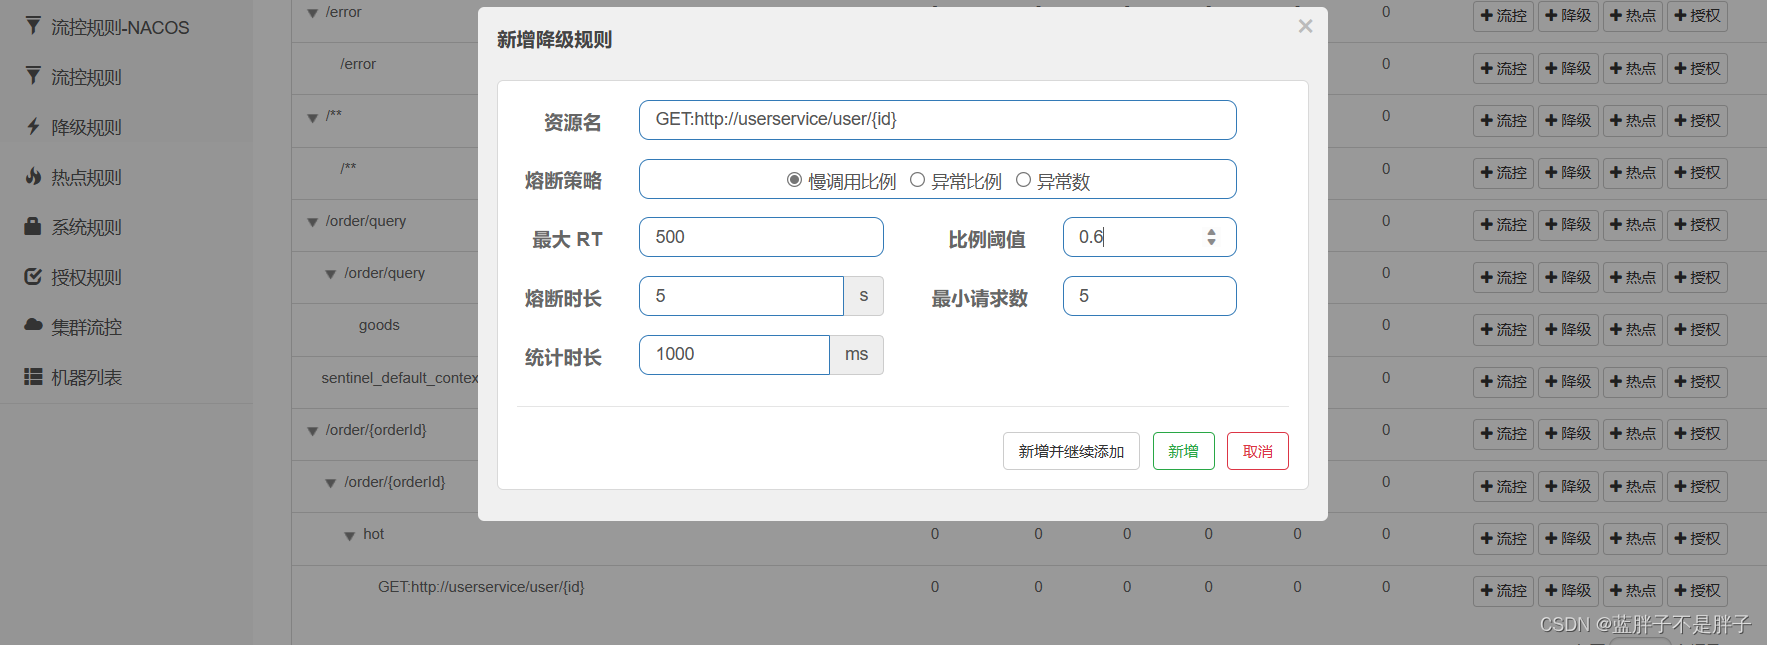Click 降级 button in top /order/{orderId} row
The image size is (1767, 645).
[x=1567, y=433]
